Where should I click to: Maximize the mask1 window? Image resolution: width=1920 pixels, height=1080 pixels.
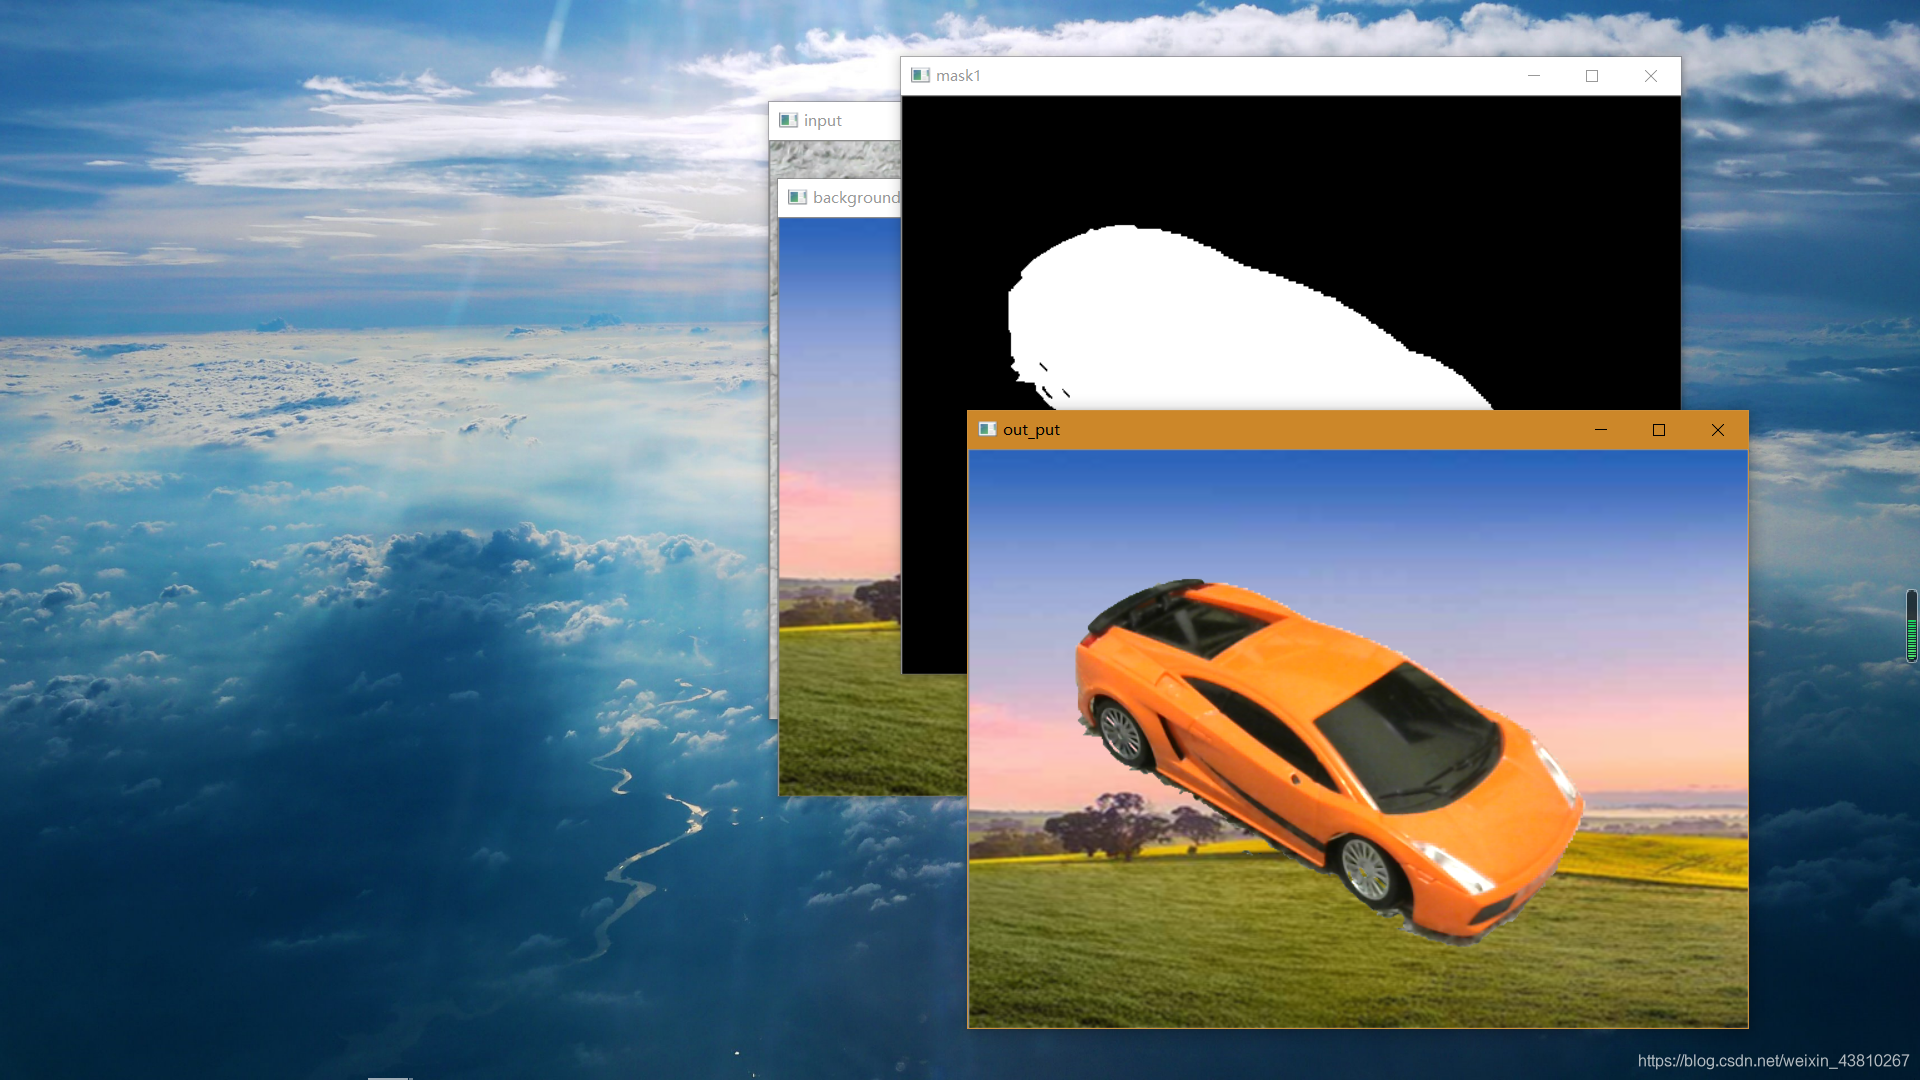(1592, 75)
